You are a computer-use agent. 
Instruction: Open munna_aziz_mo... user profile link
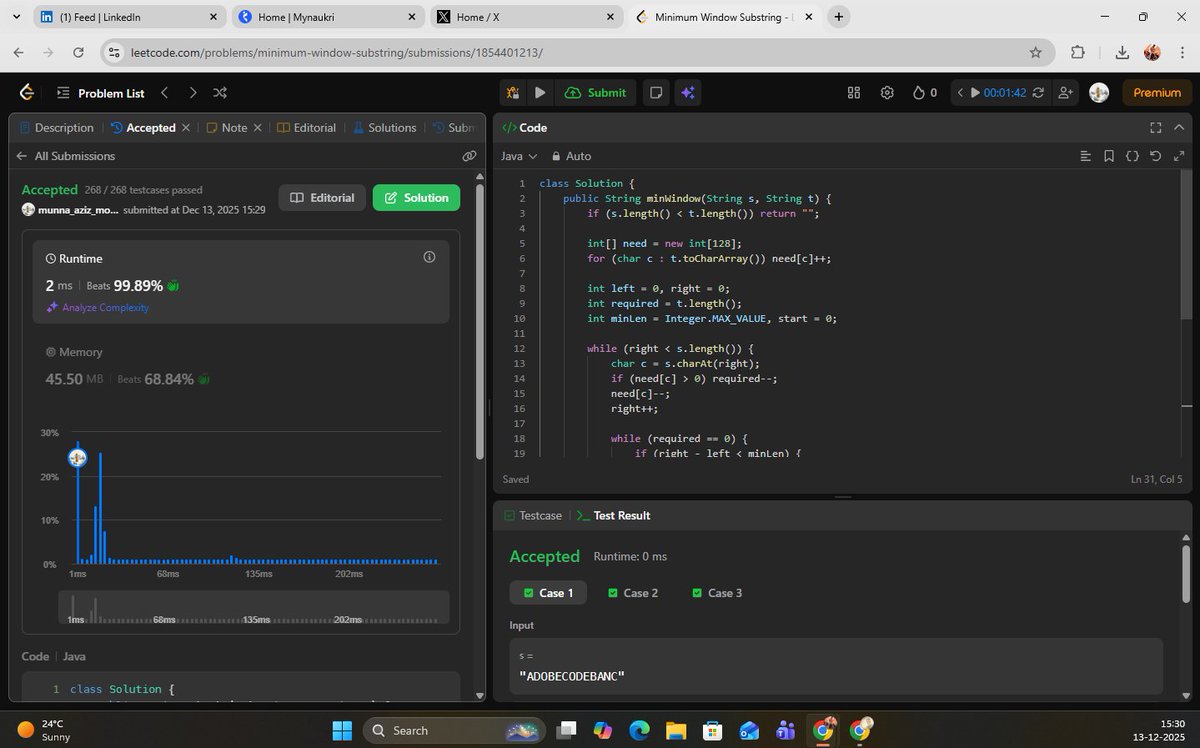point(70,210)
